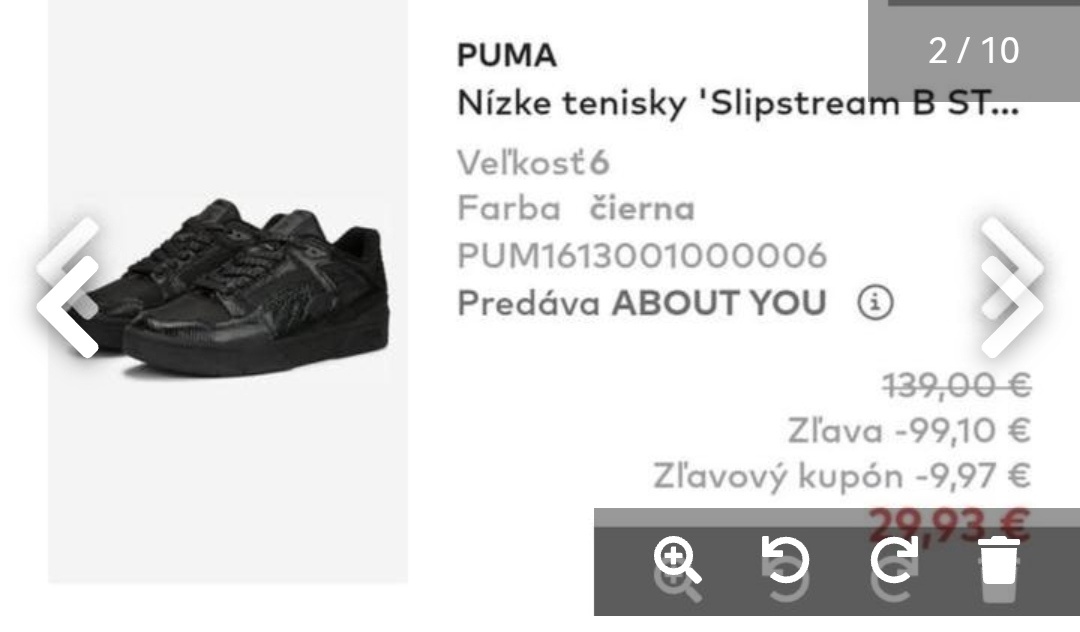Select the PUMA brand name
1080x632 pixels.
pyautogui.click(x=505, y=56)
